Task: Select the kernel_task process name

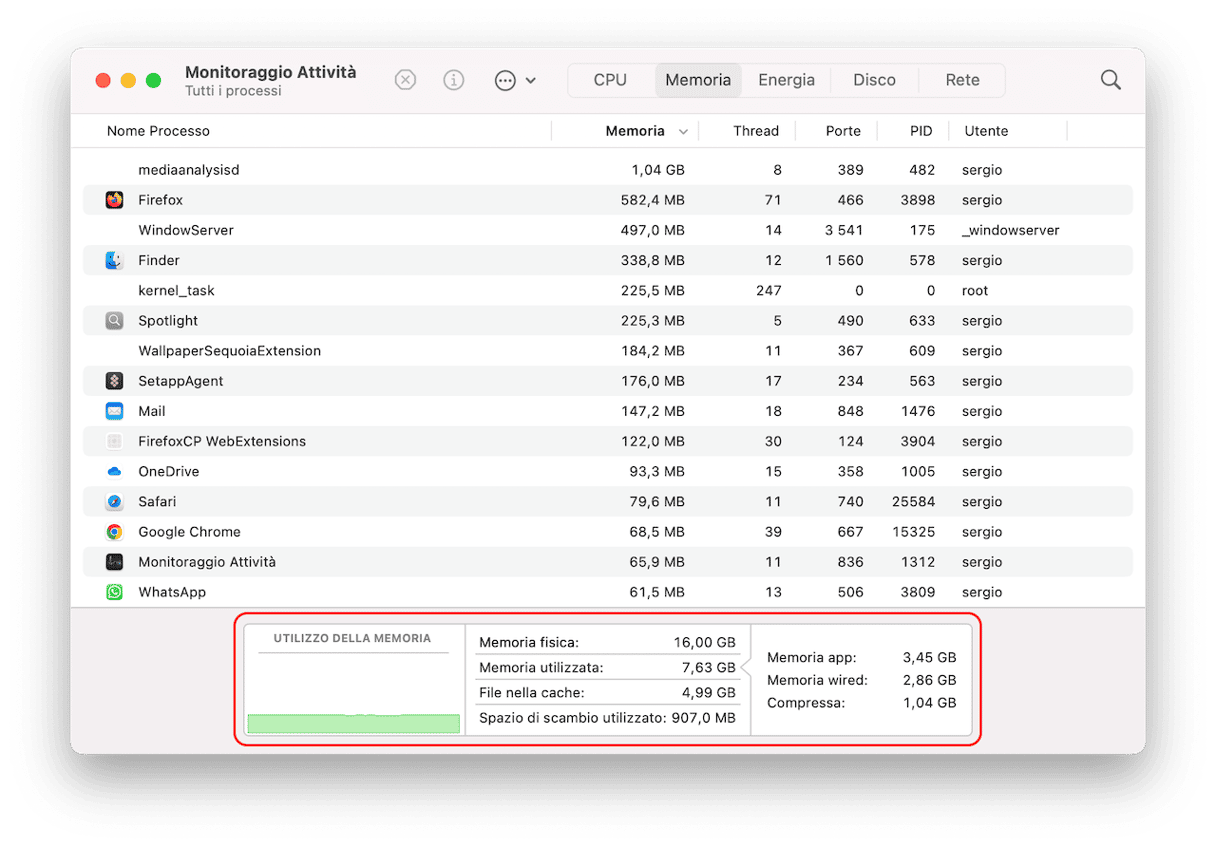Action: tap(176, 291)
